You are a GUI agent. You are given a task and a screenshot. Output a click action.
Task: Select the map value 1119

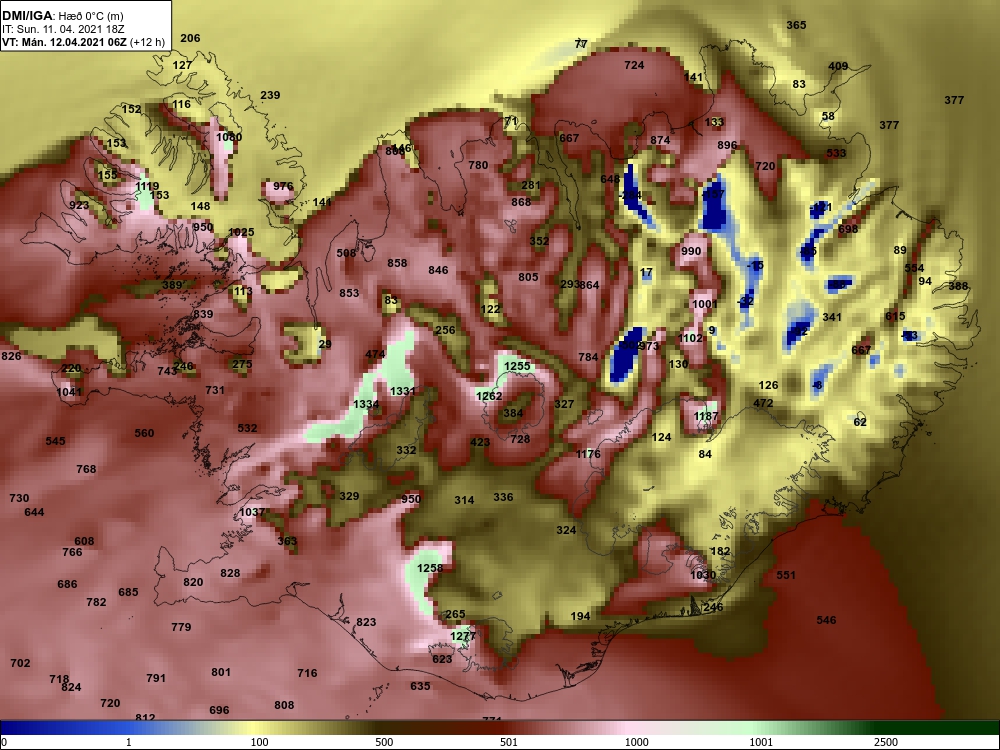click(147, 187)
